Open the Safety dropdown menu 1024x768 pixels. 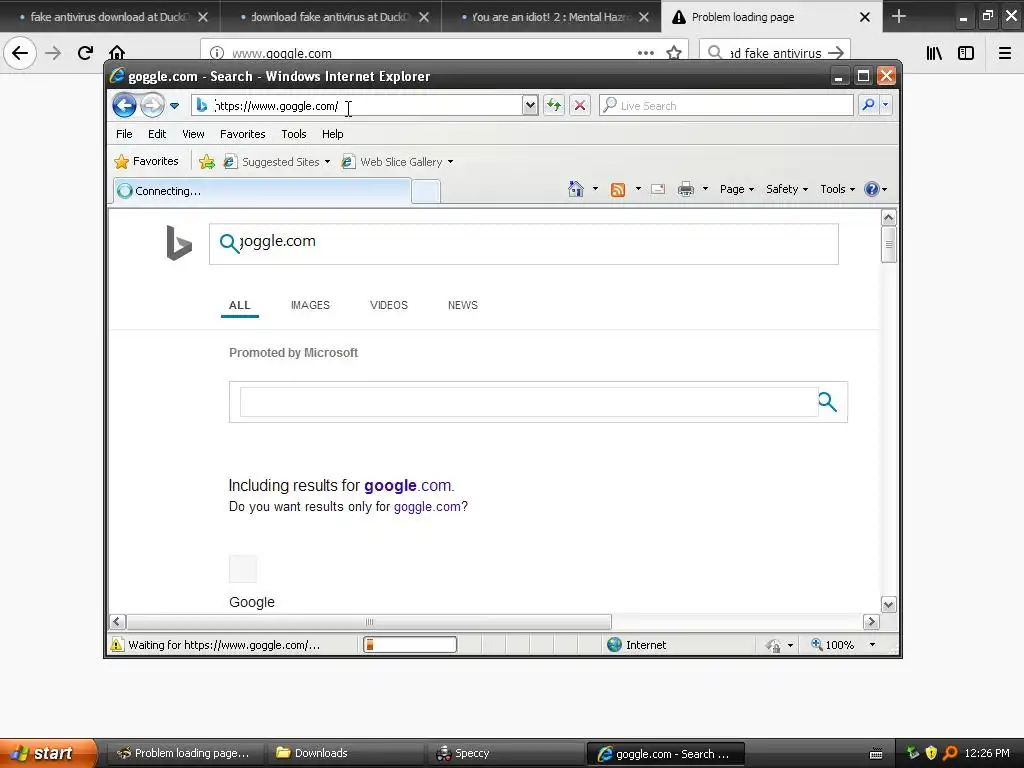[x=787, y=189]
